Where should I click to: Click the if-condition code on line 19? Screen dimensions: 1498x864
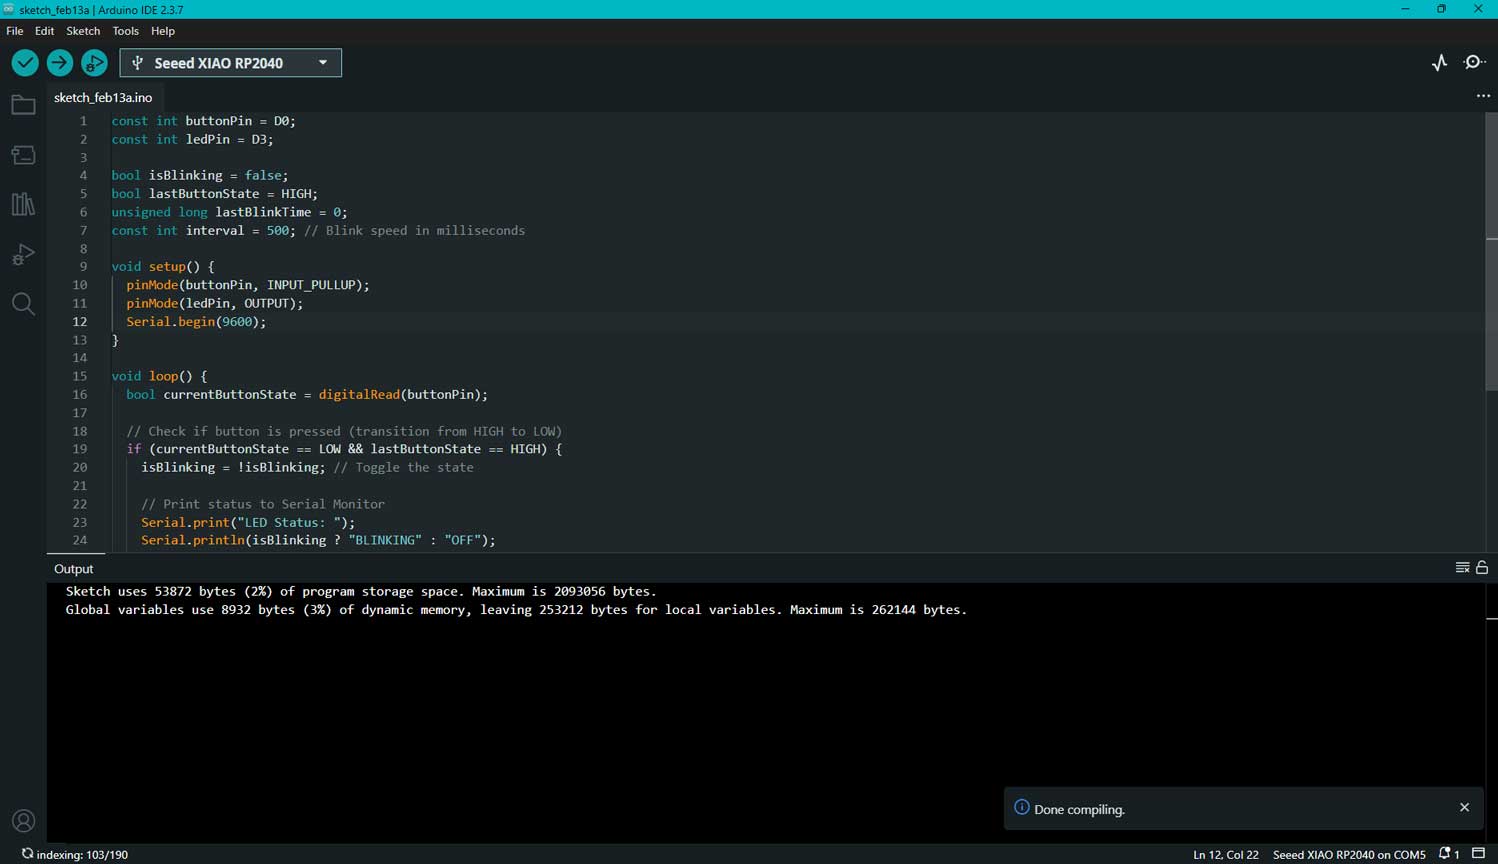(344, 449)
